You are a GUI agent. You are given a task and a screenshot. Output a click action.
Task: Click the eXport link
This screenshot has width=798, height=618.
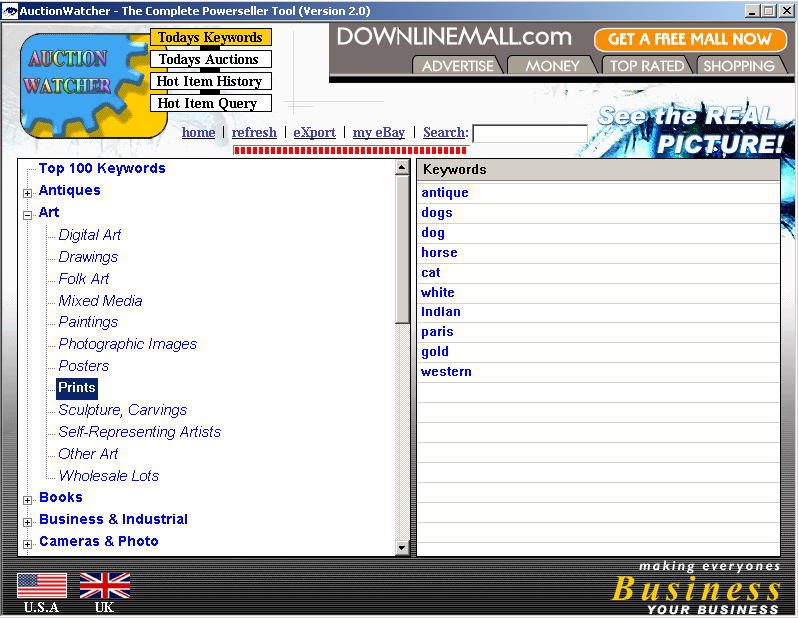[315, 132]
